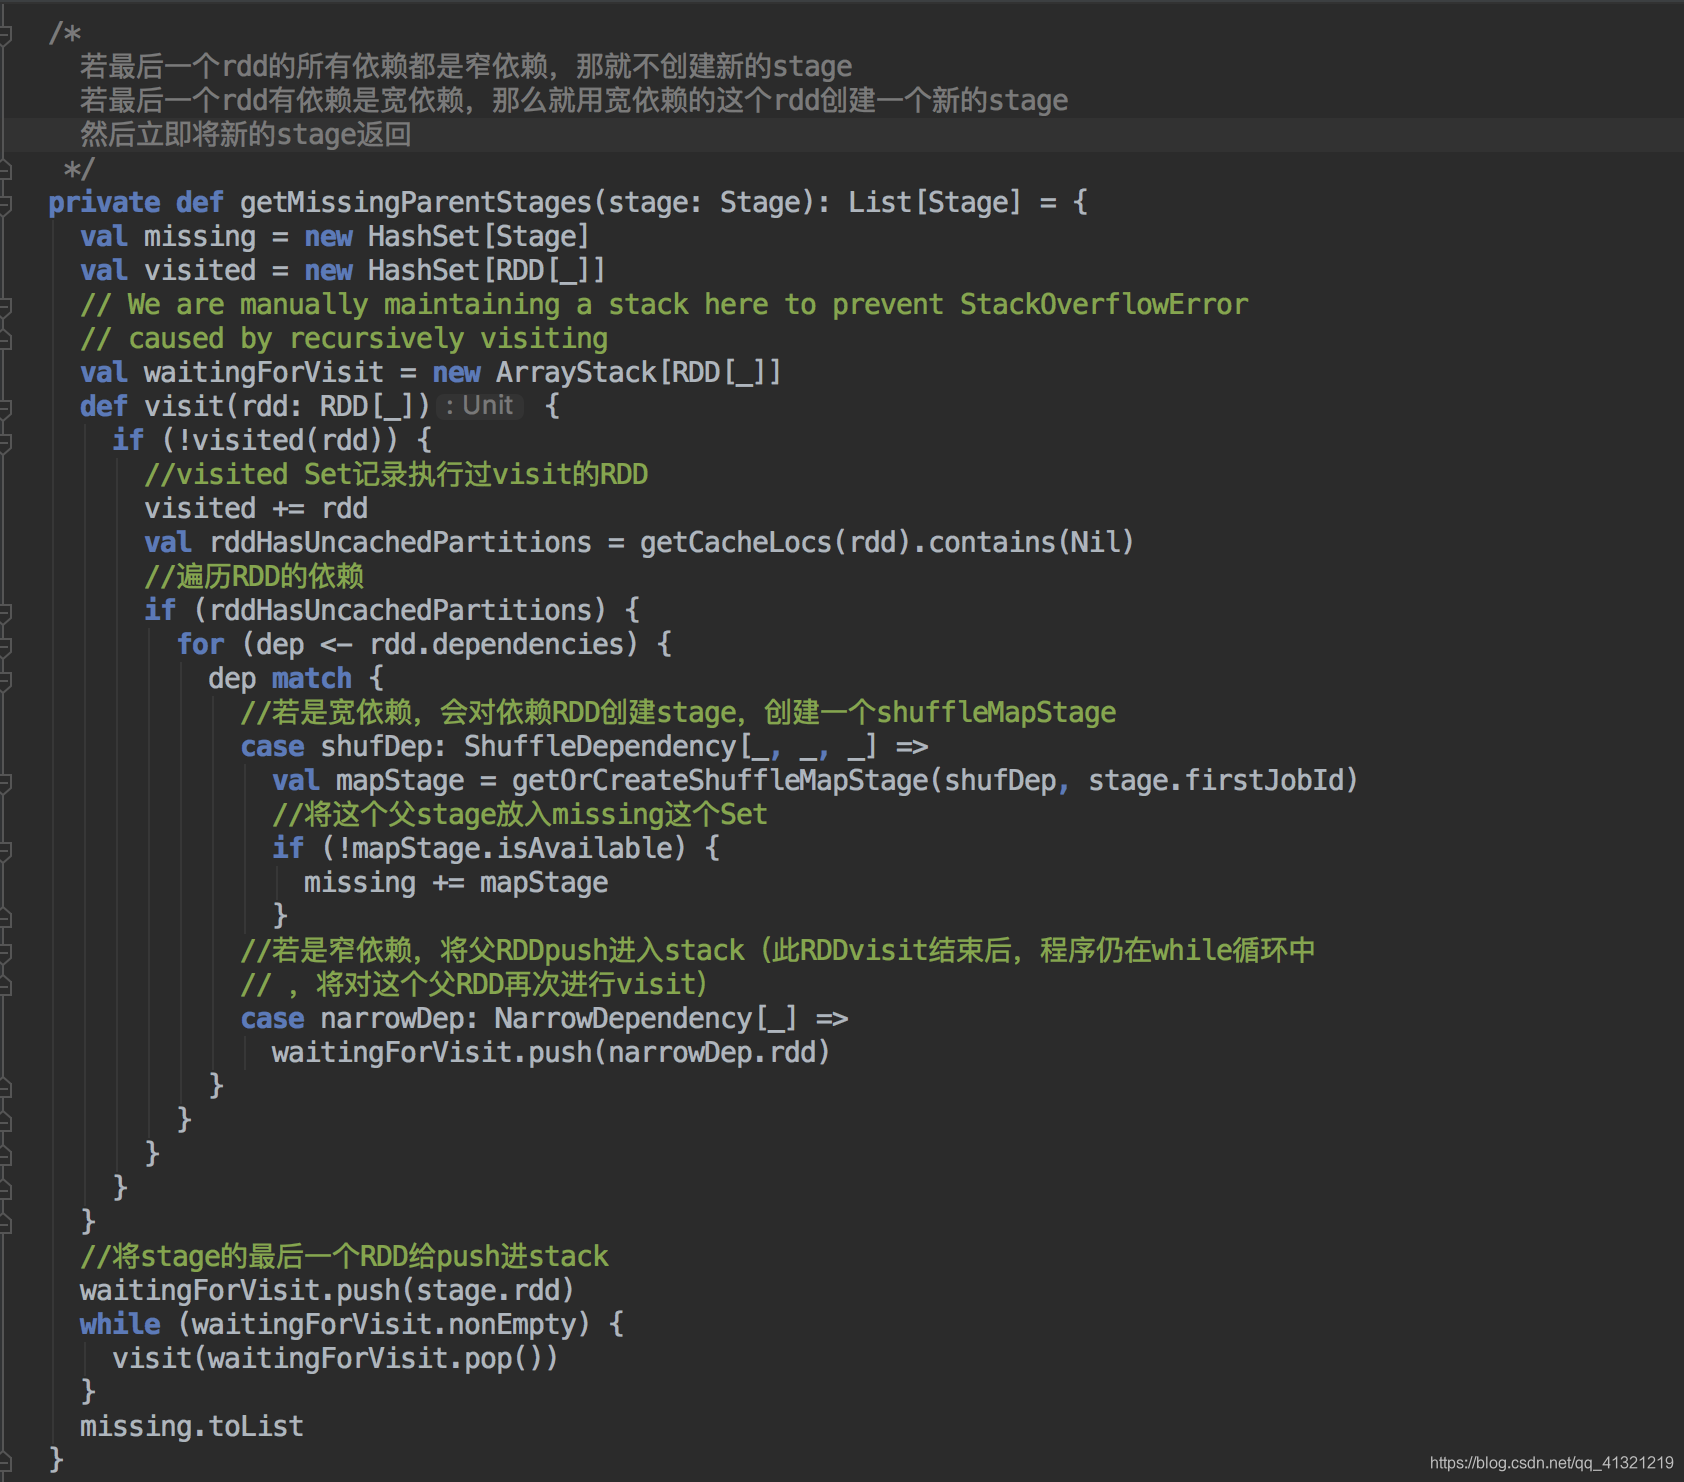Click the '//若是窄依赖' comment line
The image size is (1684, 1482).
778,951
